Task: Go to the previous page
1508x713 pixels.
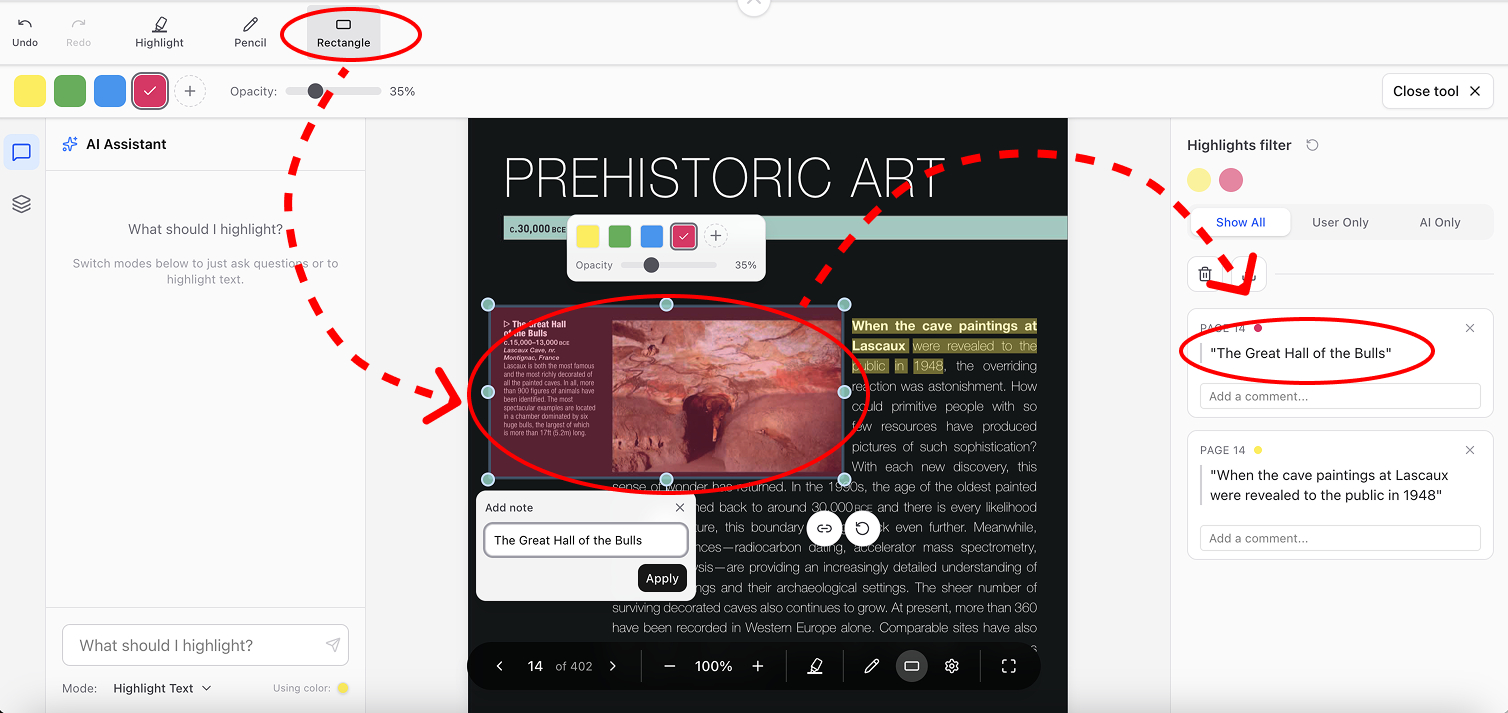Action: click(500, 666)
